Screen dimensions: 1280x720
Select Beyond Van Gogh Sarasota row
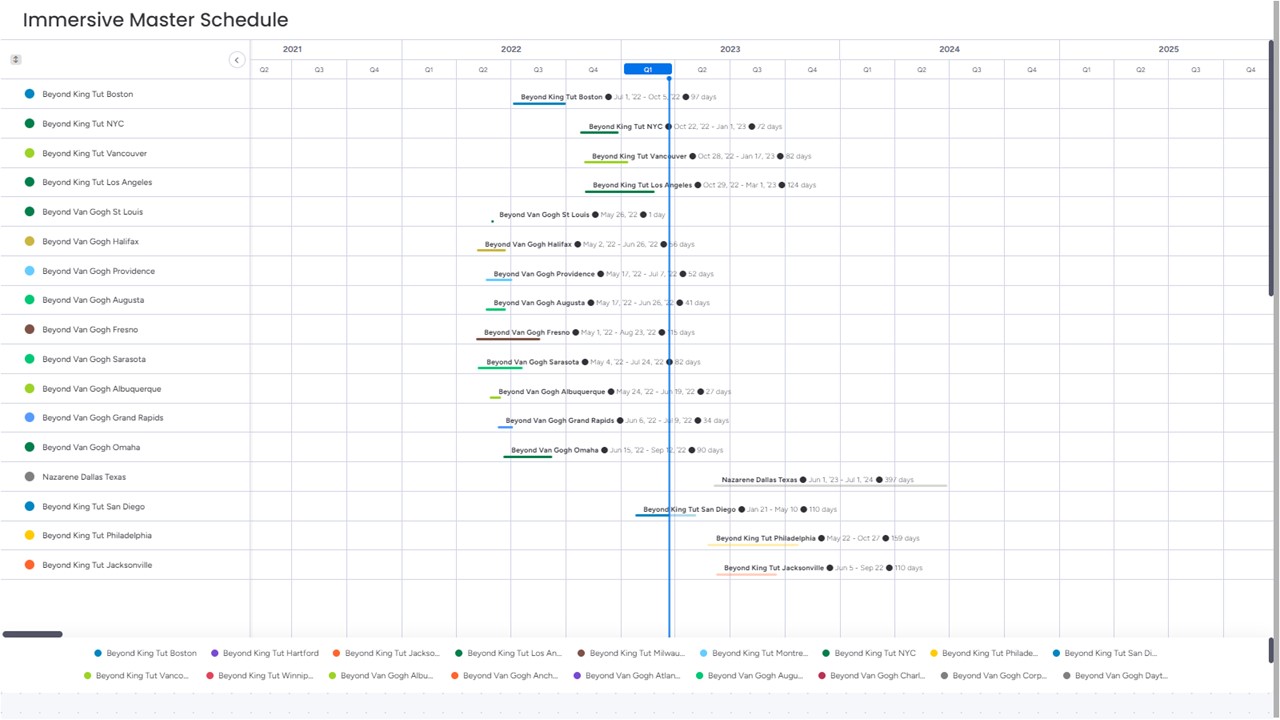(125, 359)
